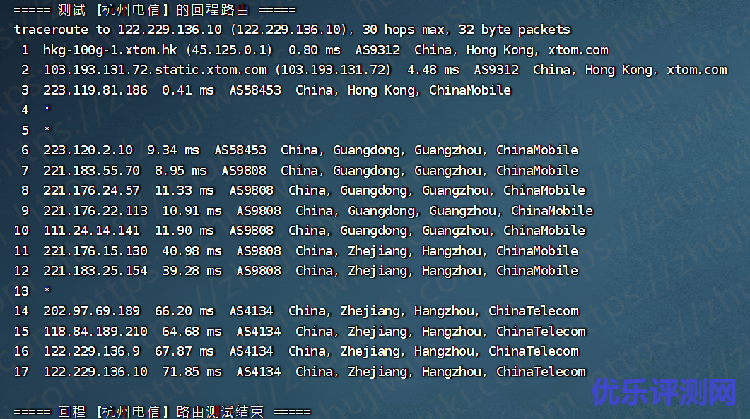
Task: Click the traceroute command header line
Action: (x=292, y=30)
